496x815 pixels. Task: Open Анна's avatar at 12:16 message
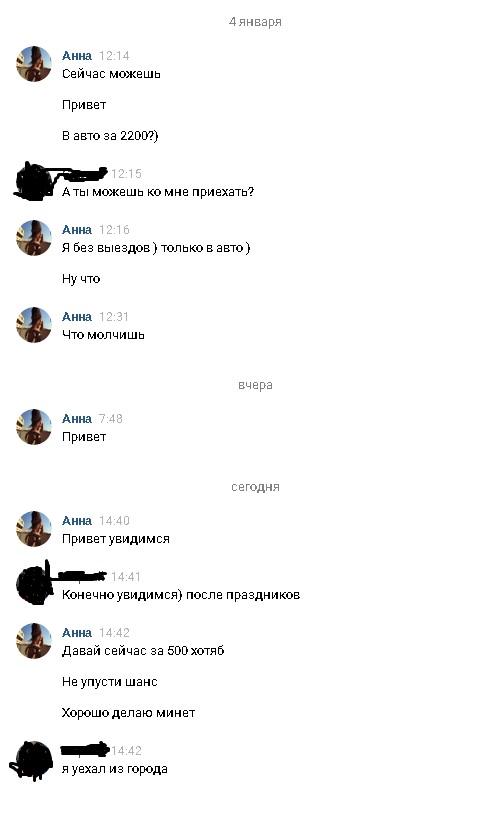click(x=34, y=238)
